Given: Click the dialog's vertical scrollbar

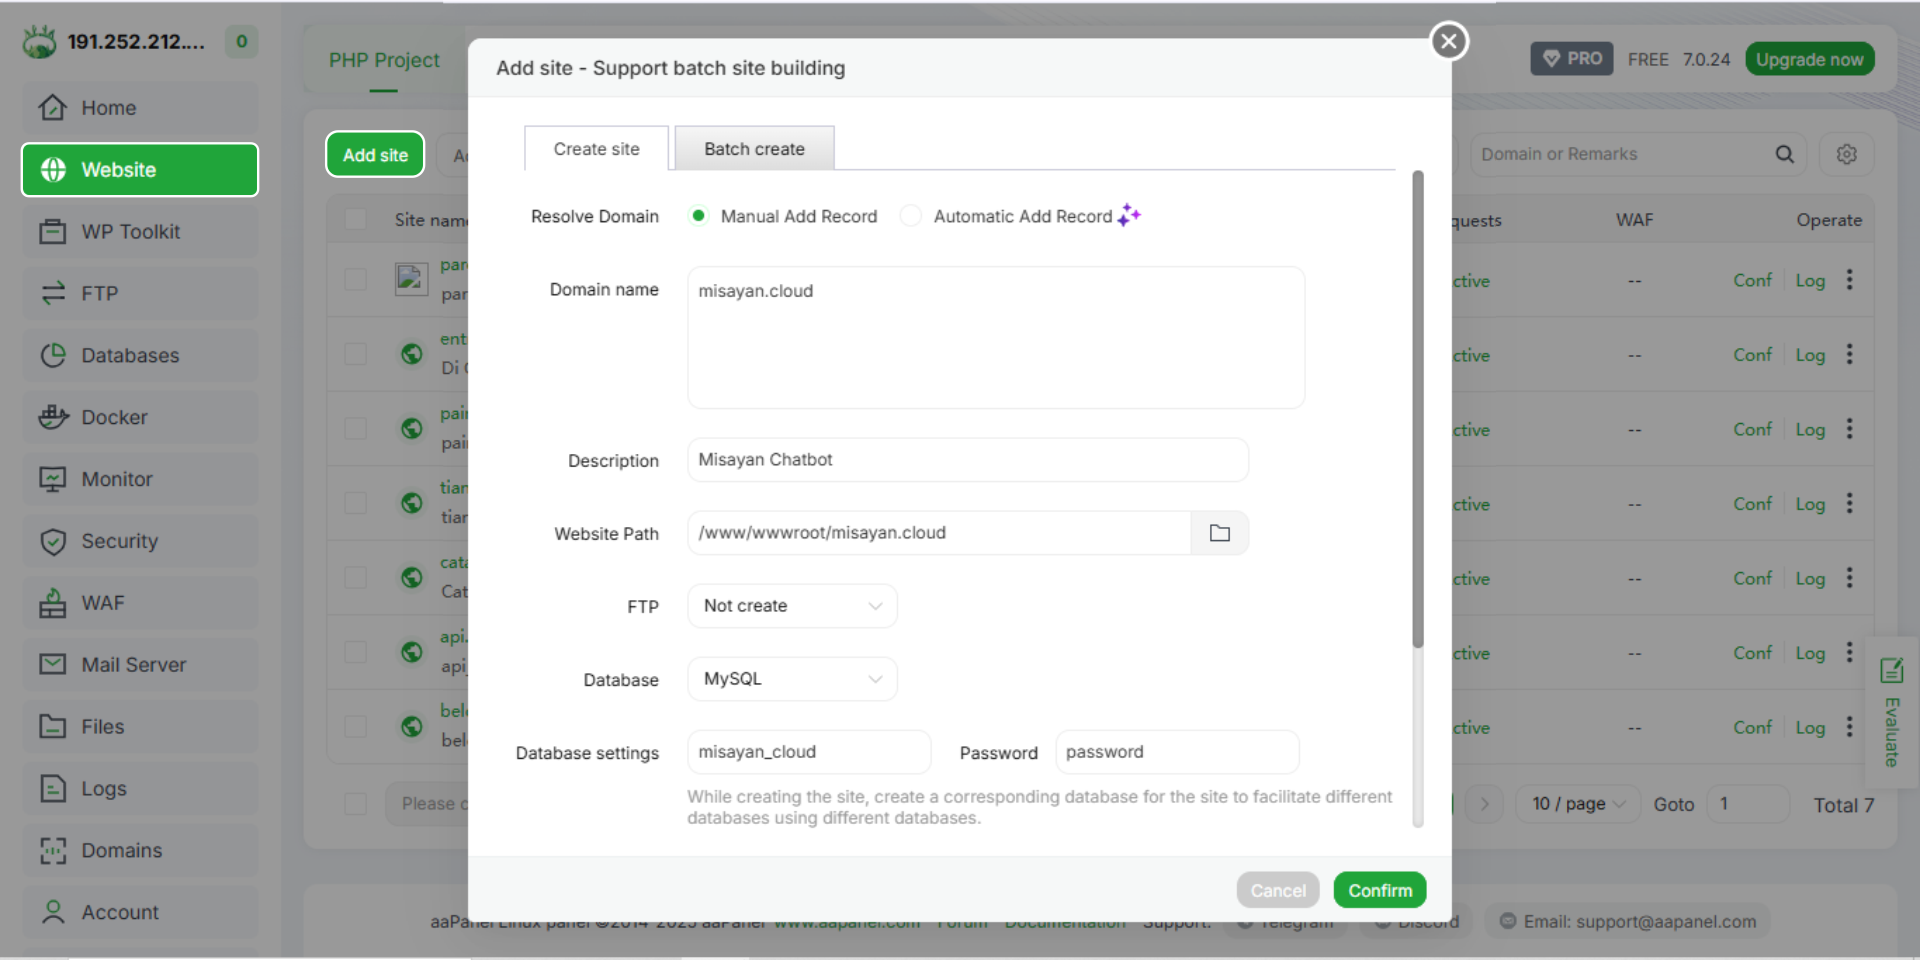Looking at the screenshot, I should coord(1417,410).
